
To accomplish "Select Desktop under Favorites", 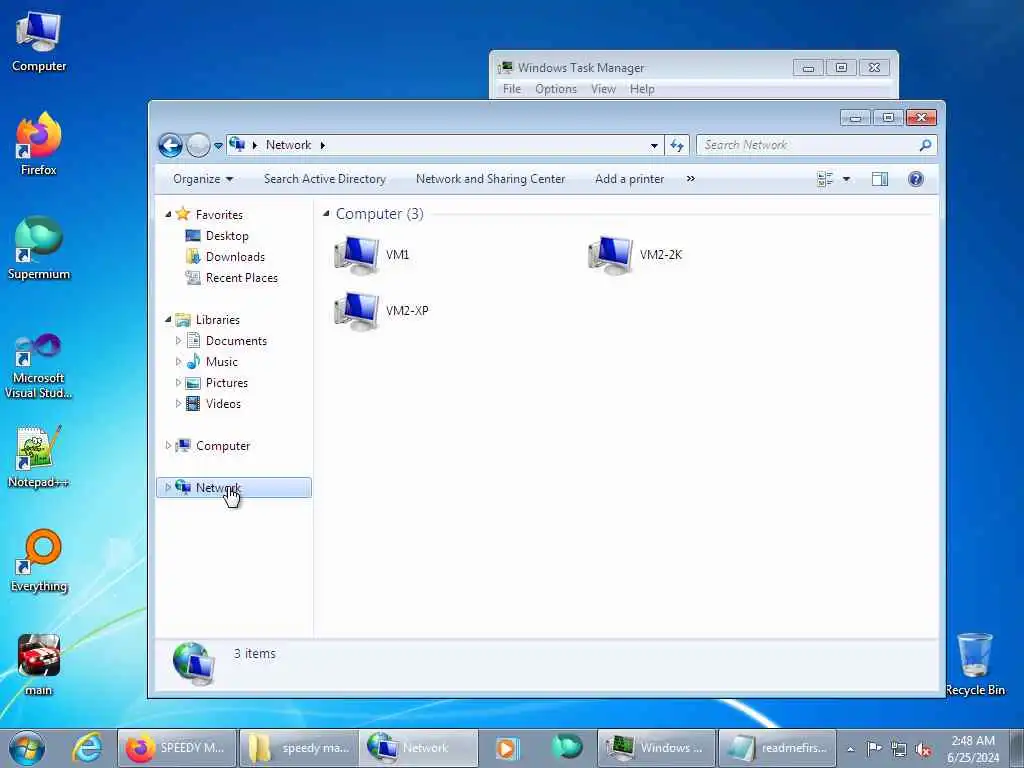I will [x=227, y=236].
